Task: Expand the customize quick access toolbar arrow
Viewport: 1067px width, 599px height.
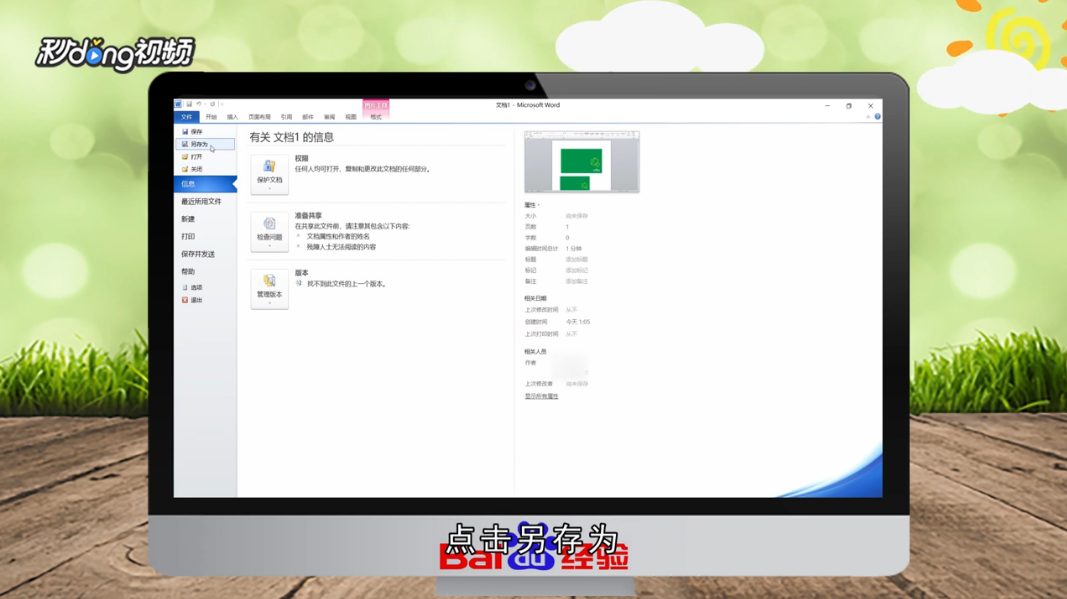Action: point(222,105)
